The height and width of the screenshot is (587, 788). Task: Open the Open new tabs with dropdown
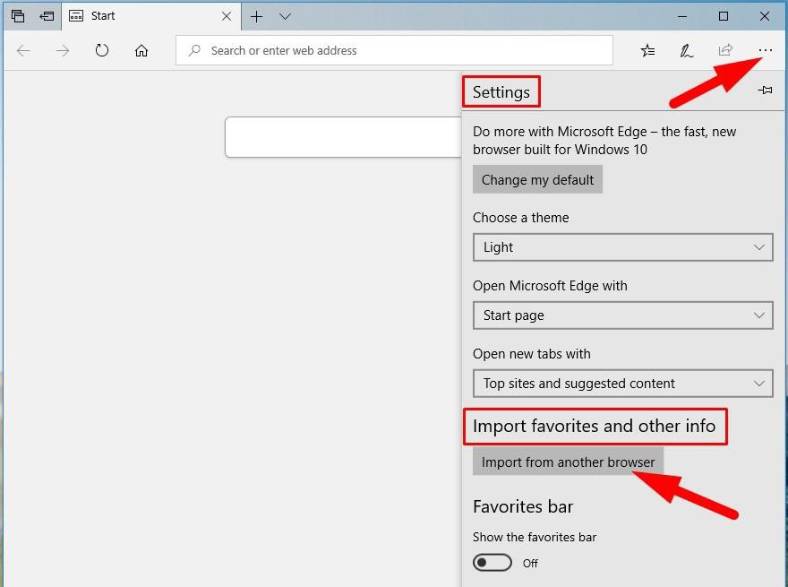click(x=623, y=383)
